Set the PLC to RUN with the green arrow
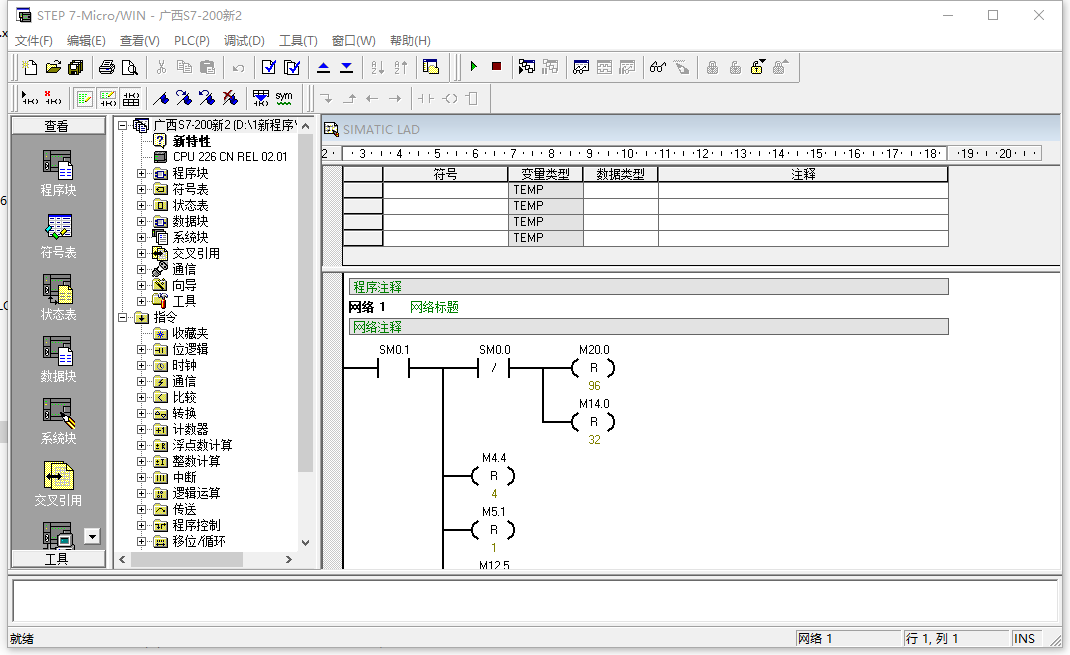The width and height of the screenshot is (1070, 655). 474,67
